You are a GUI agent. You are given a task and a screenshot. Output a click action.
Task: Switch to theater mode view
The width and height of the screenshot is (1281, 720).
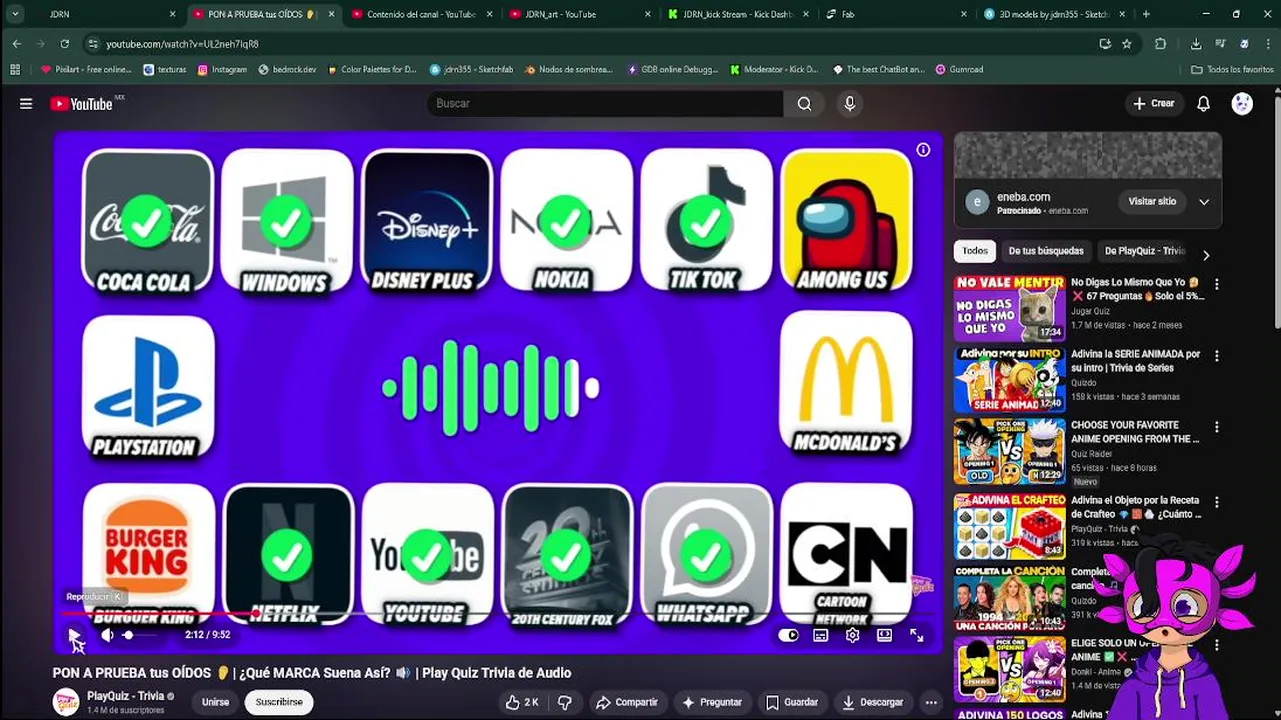[x=884, y=635]
